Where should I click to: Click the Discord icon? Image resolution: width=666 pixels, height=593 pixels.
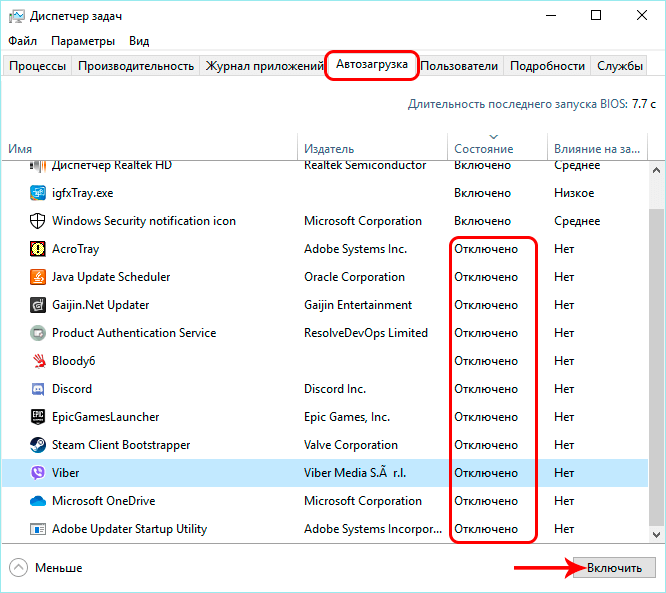coord(38,389)
